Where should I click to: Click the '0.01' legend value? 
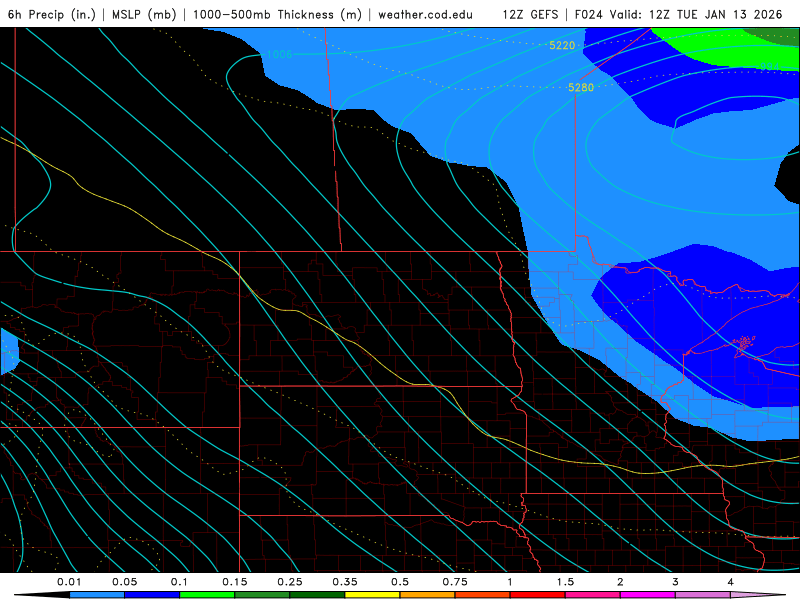pyautogui.click(x=69, y=582)
